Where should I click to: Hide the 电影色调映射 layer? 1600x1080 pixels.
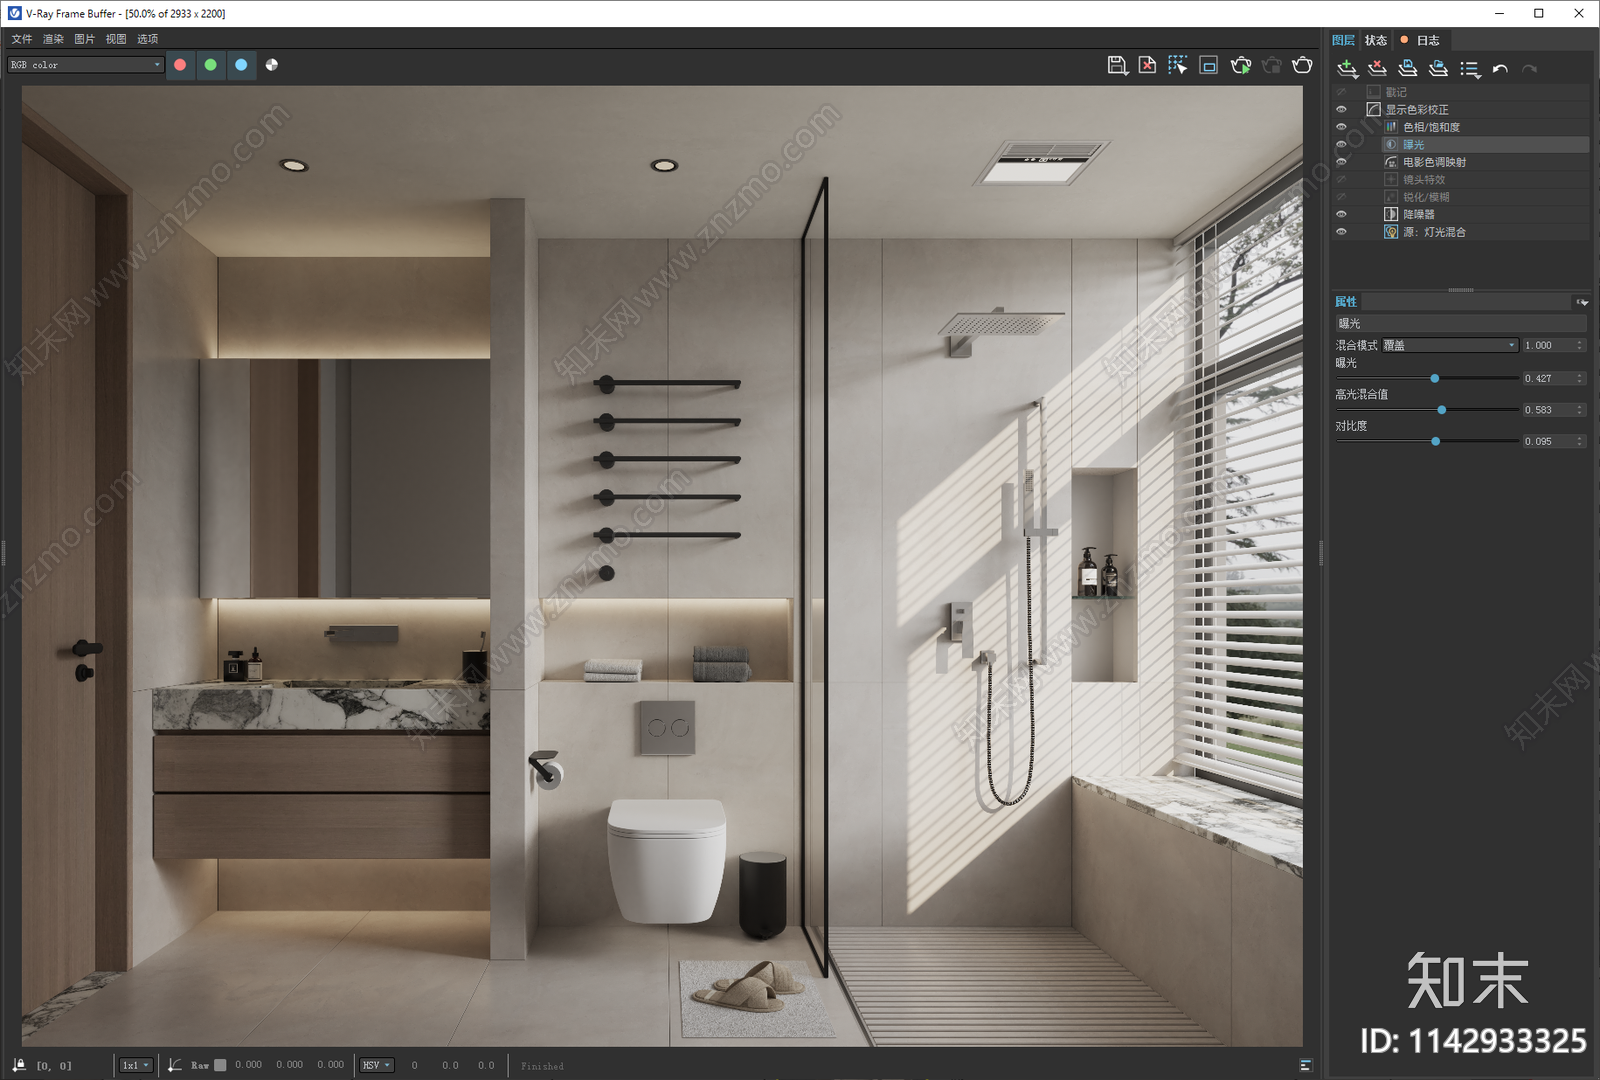pyautogui.click(x=1341, y=162)
